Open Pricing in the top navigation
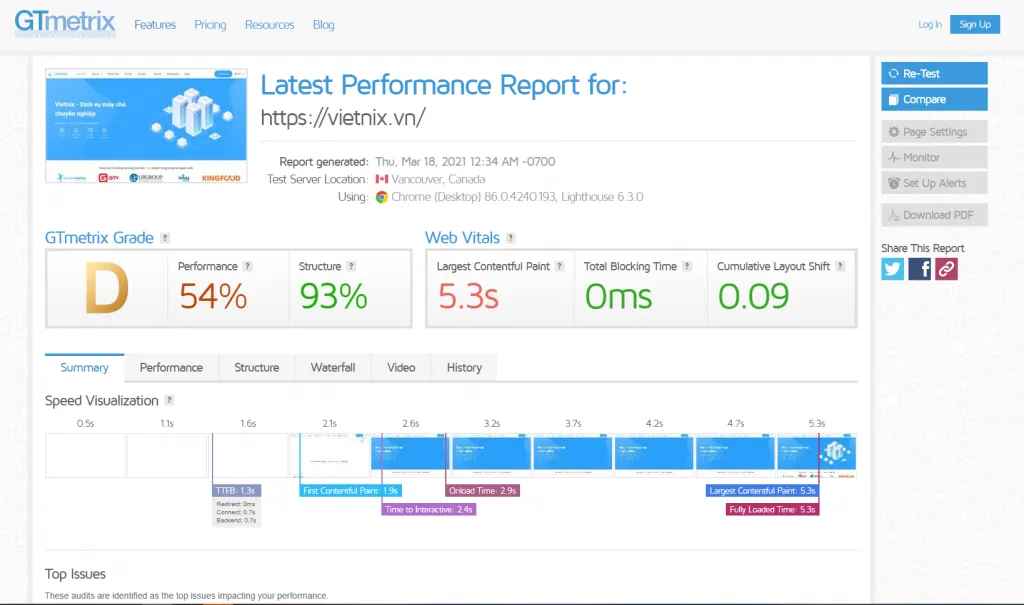The height and width of the screenshot is (605, 1024). 210,25
